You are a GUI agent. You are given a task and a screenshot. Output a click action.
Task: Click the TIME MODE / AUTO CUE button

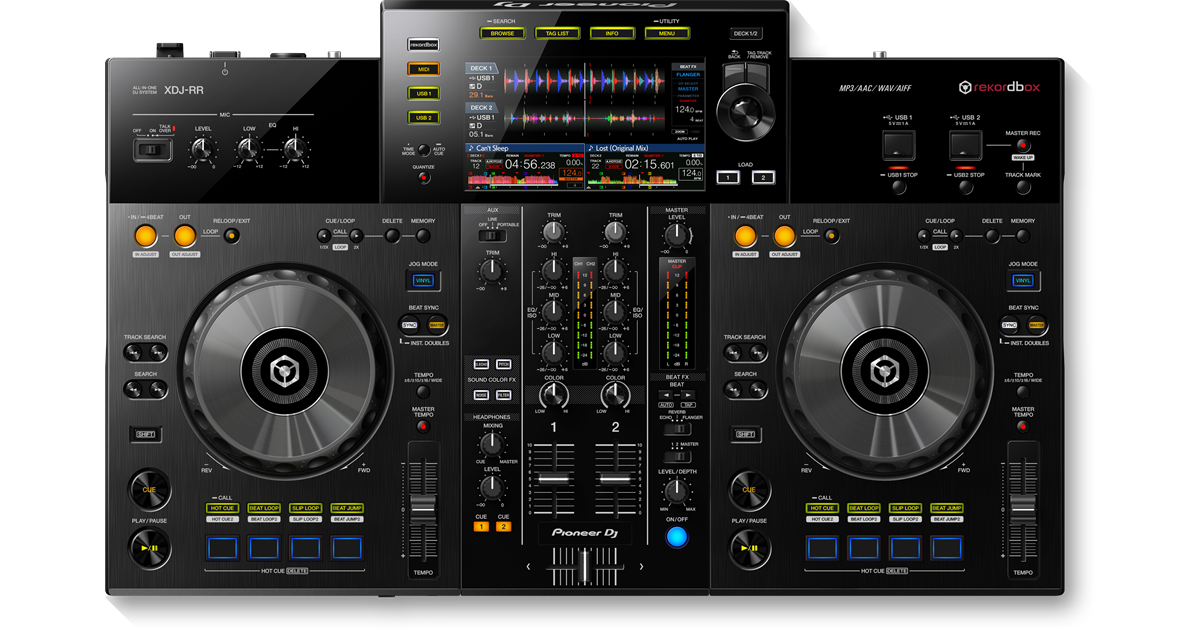[424, 149]
